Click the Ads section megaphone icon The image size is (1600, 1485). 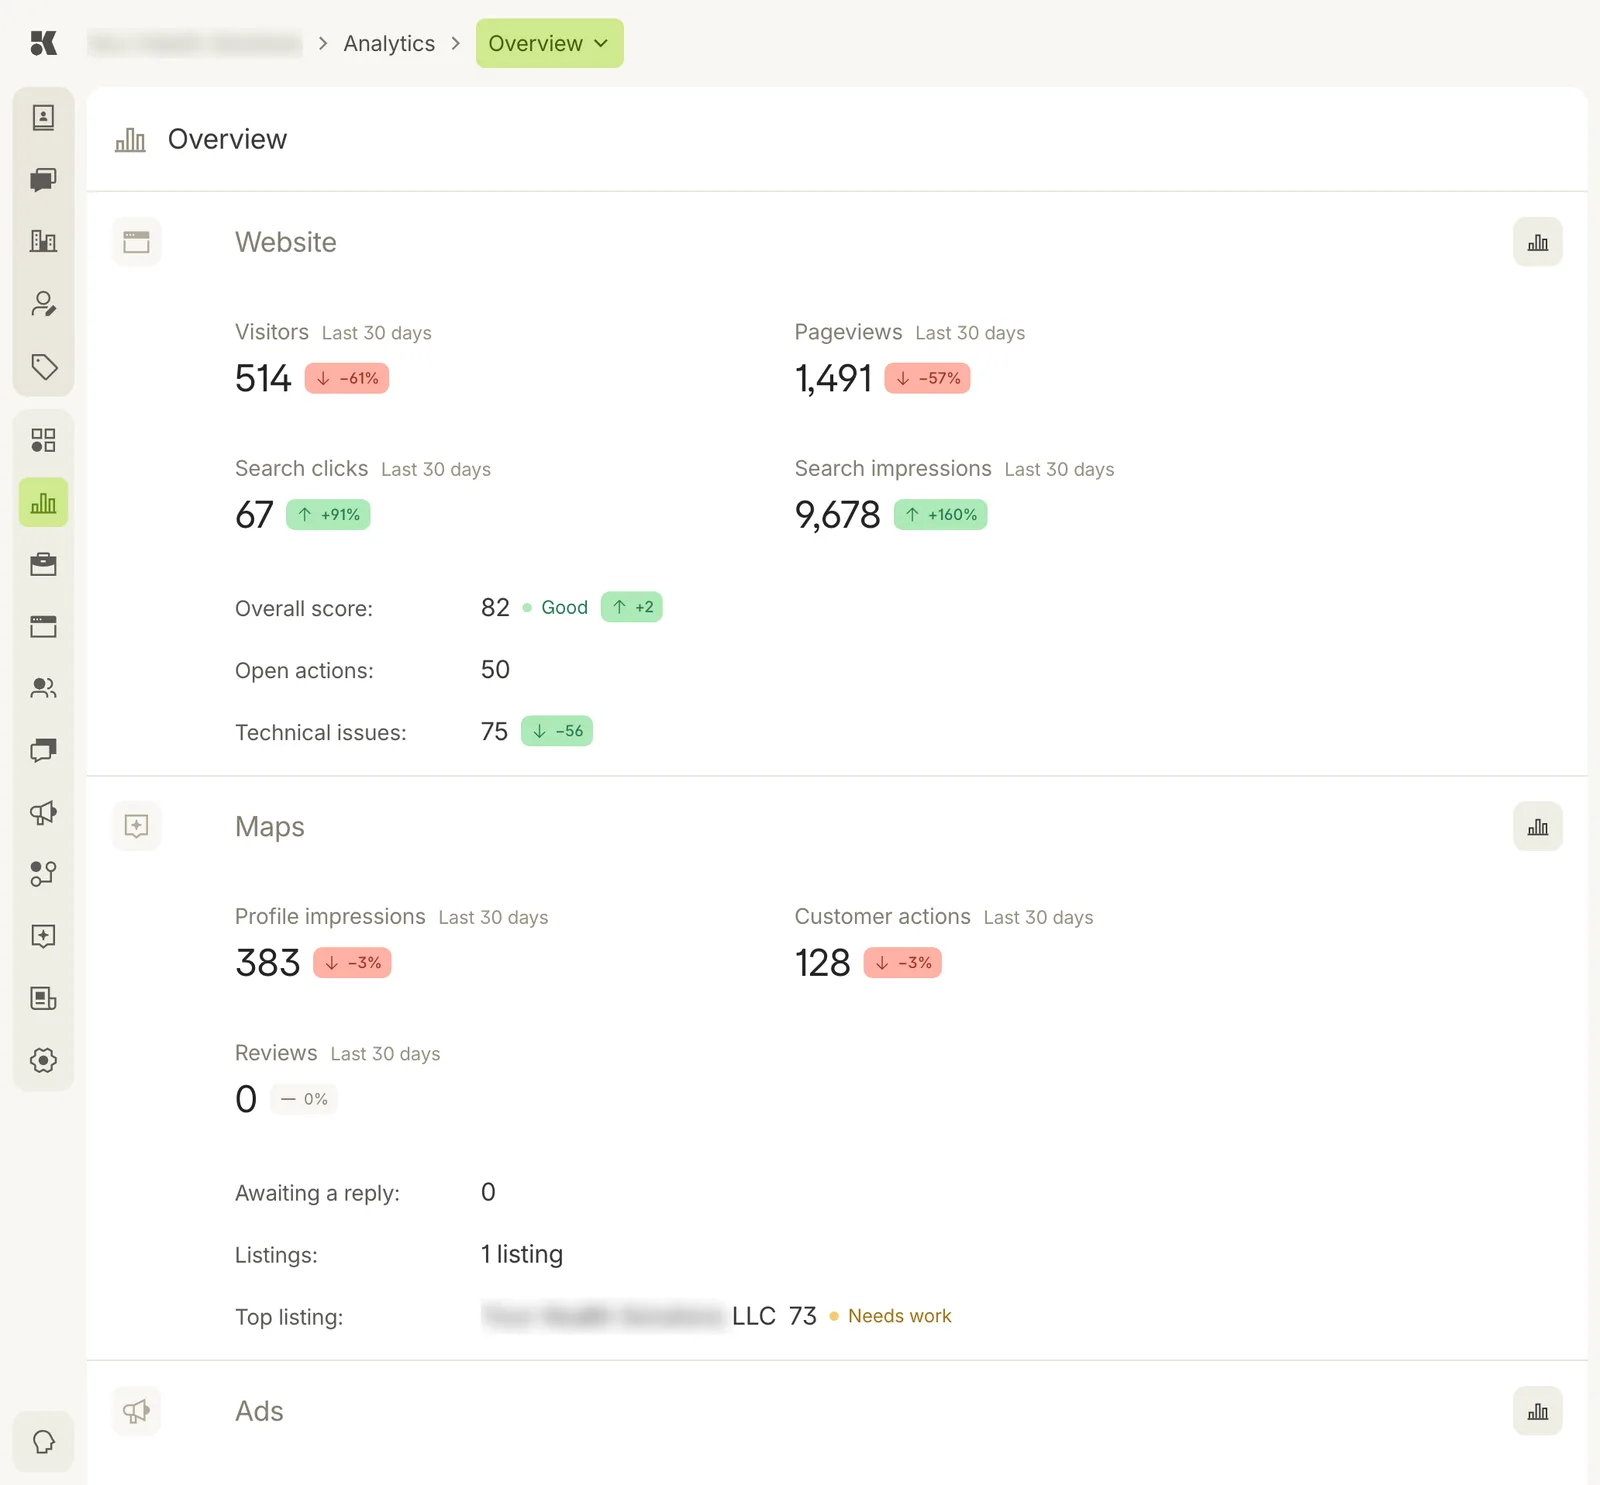(x=136, y=1411)
